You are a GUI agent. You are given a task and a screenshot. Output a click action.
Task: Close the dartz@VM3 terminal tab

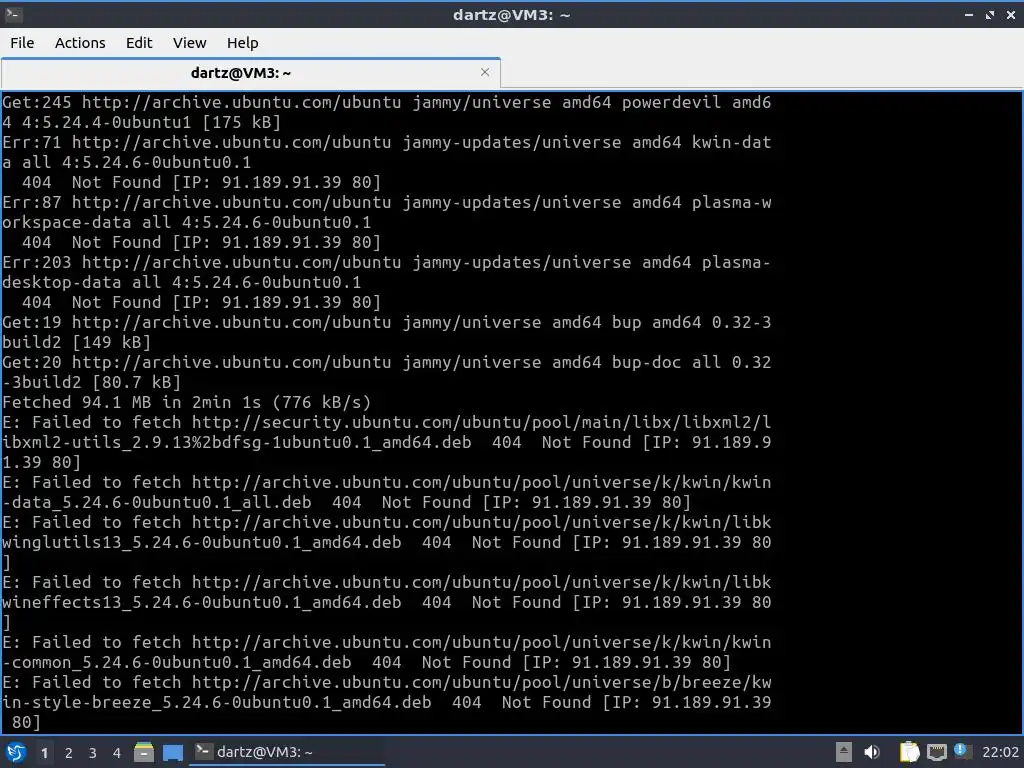click(x=485, y=72)
